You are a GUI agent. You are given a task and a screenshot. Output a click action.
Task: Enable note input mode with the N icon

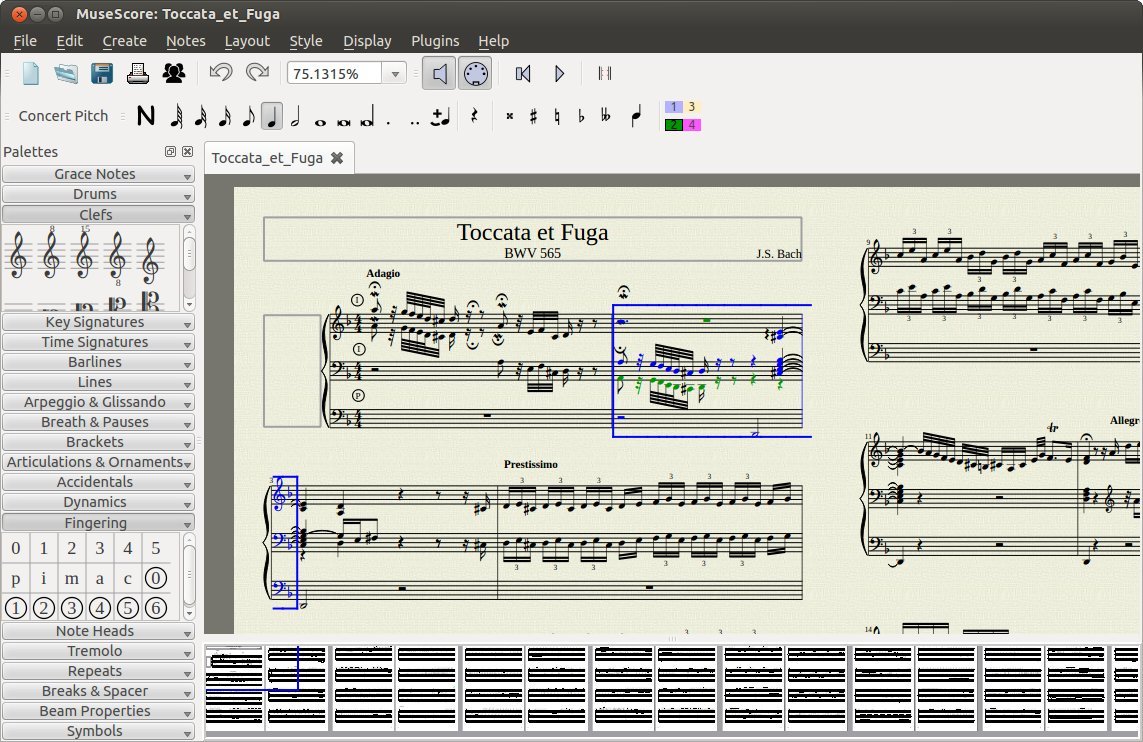[145, 116]
